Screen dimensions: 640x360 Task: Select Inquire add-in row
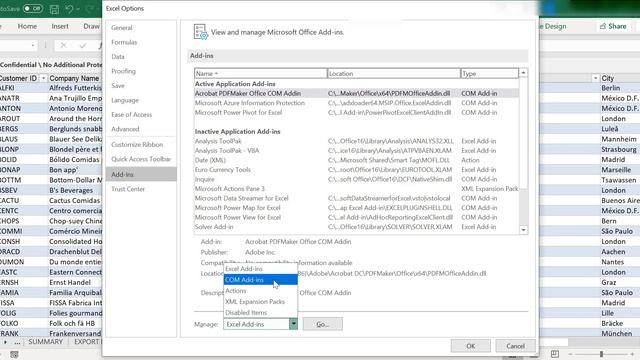pyautogui.click(x=356, y=179)
